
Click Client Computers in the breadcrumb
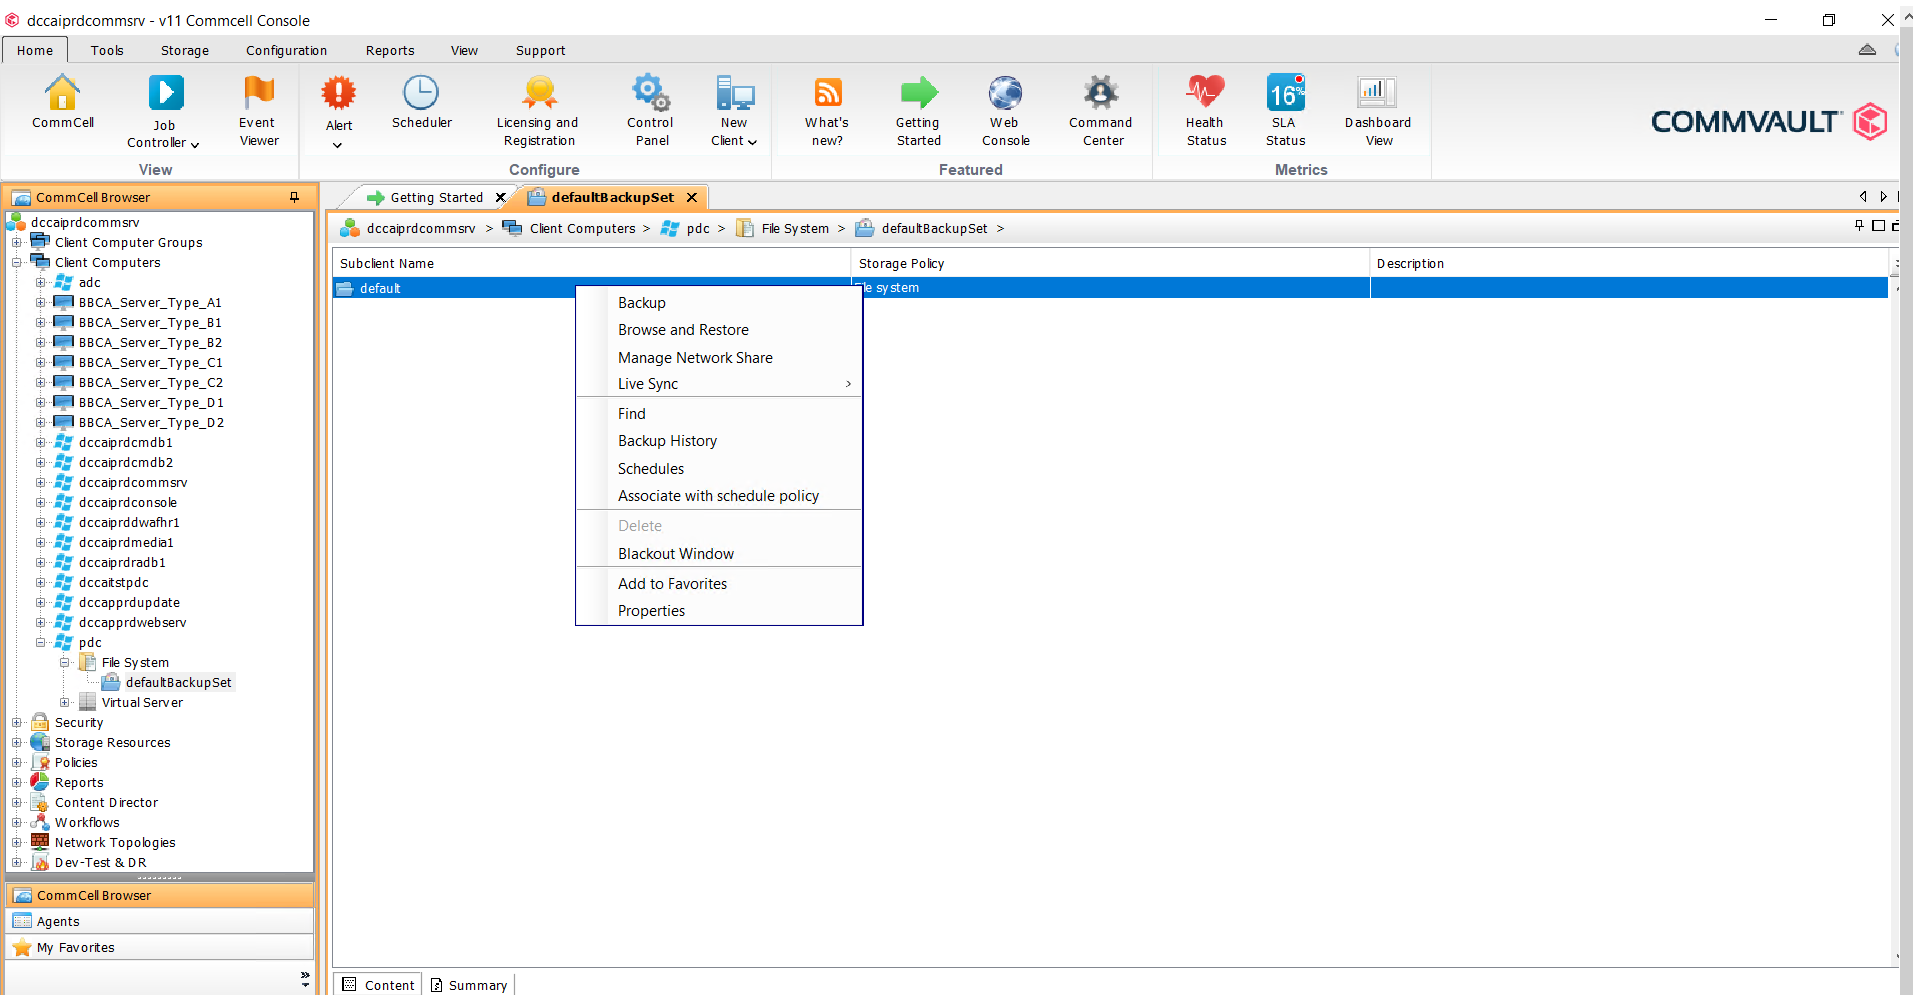[582, 228]
